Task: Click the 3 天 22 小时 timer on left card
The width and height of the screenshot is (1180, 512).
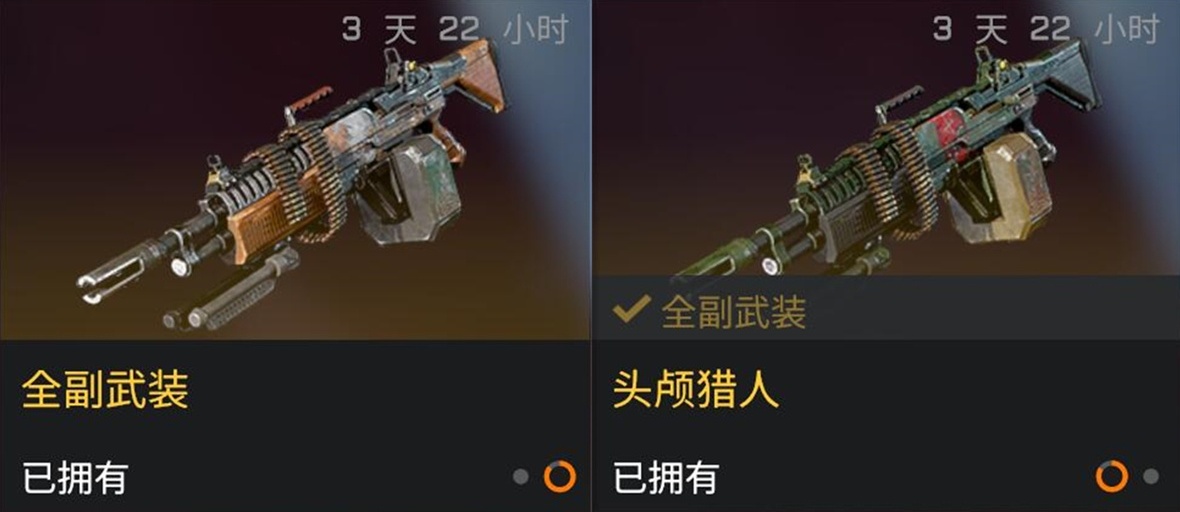Action: pos(455,30)
